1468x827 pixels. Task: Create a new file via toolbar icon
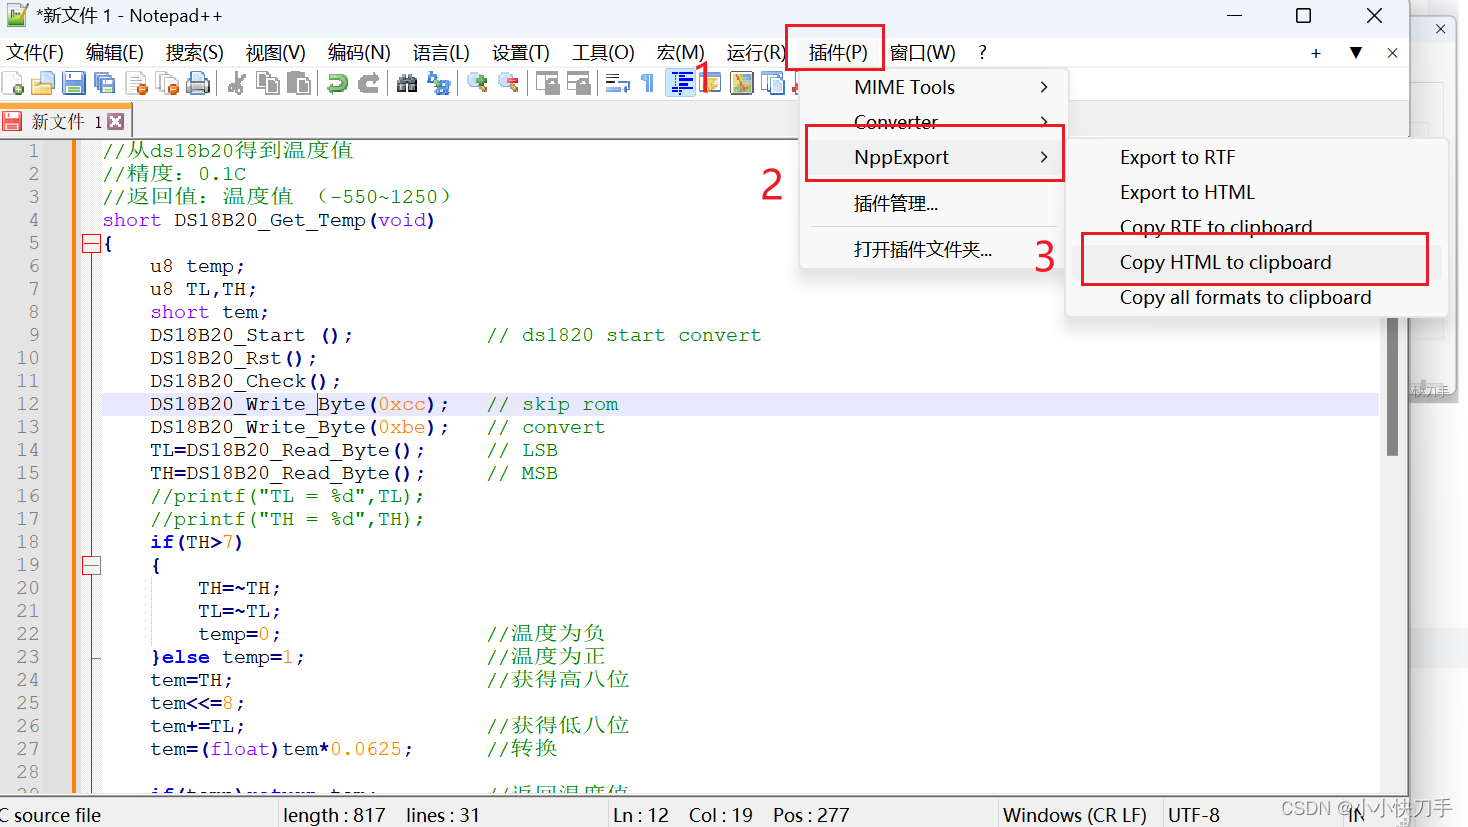point(13,83)
